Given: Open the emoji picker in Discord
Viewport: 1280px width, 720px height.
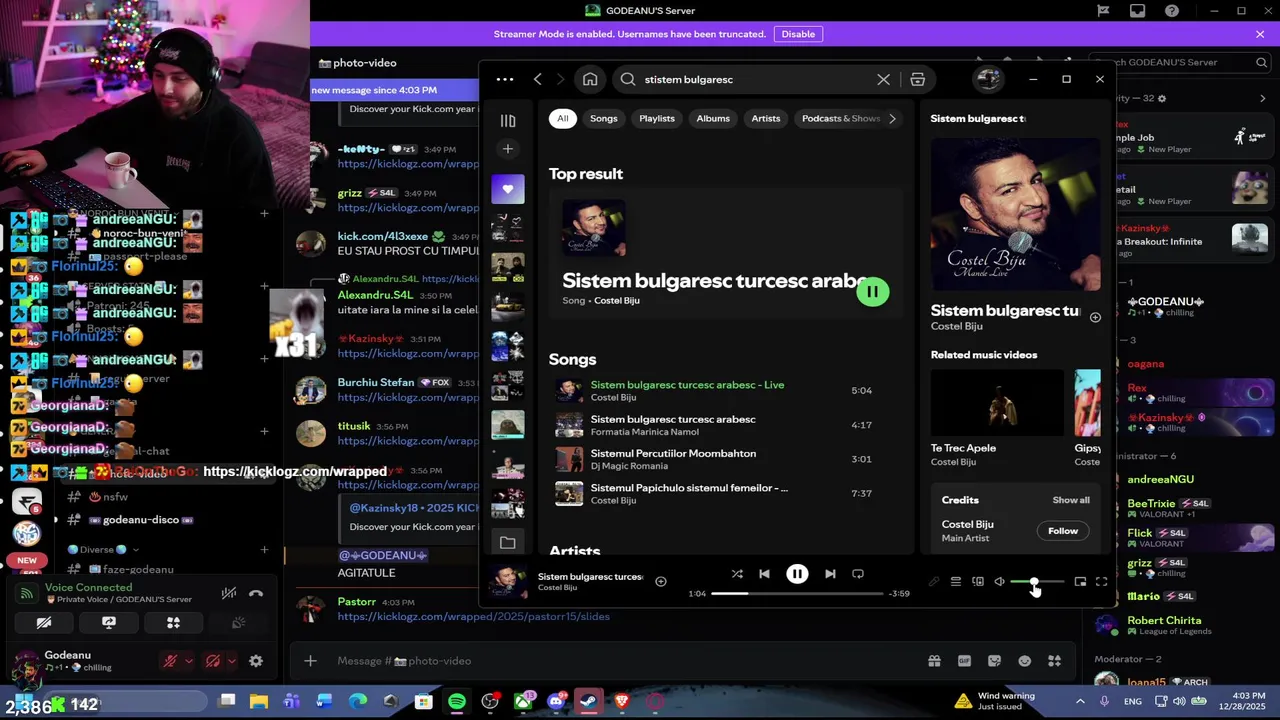Looking at the screenshot, I should click(x=1024, y=661).
